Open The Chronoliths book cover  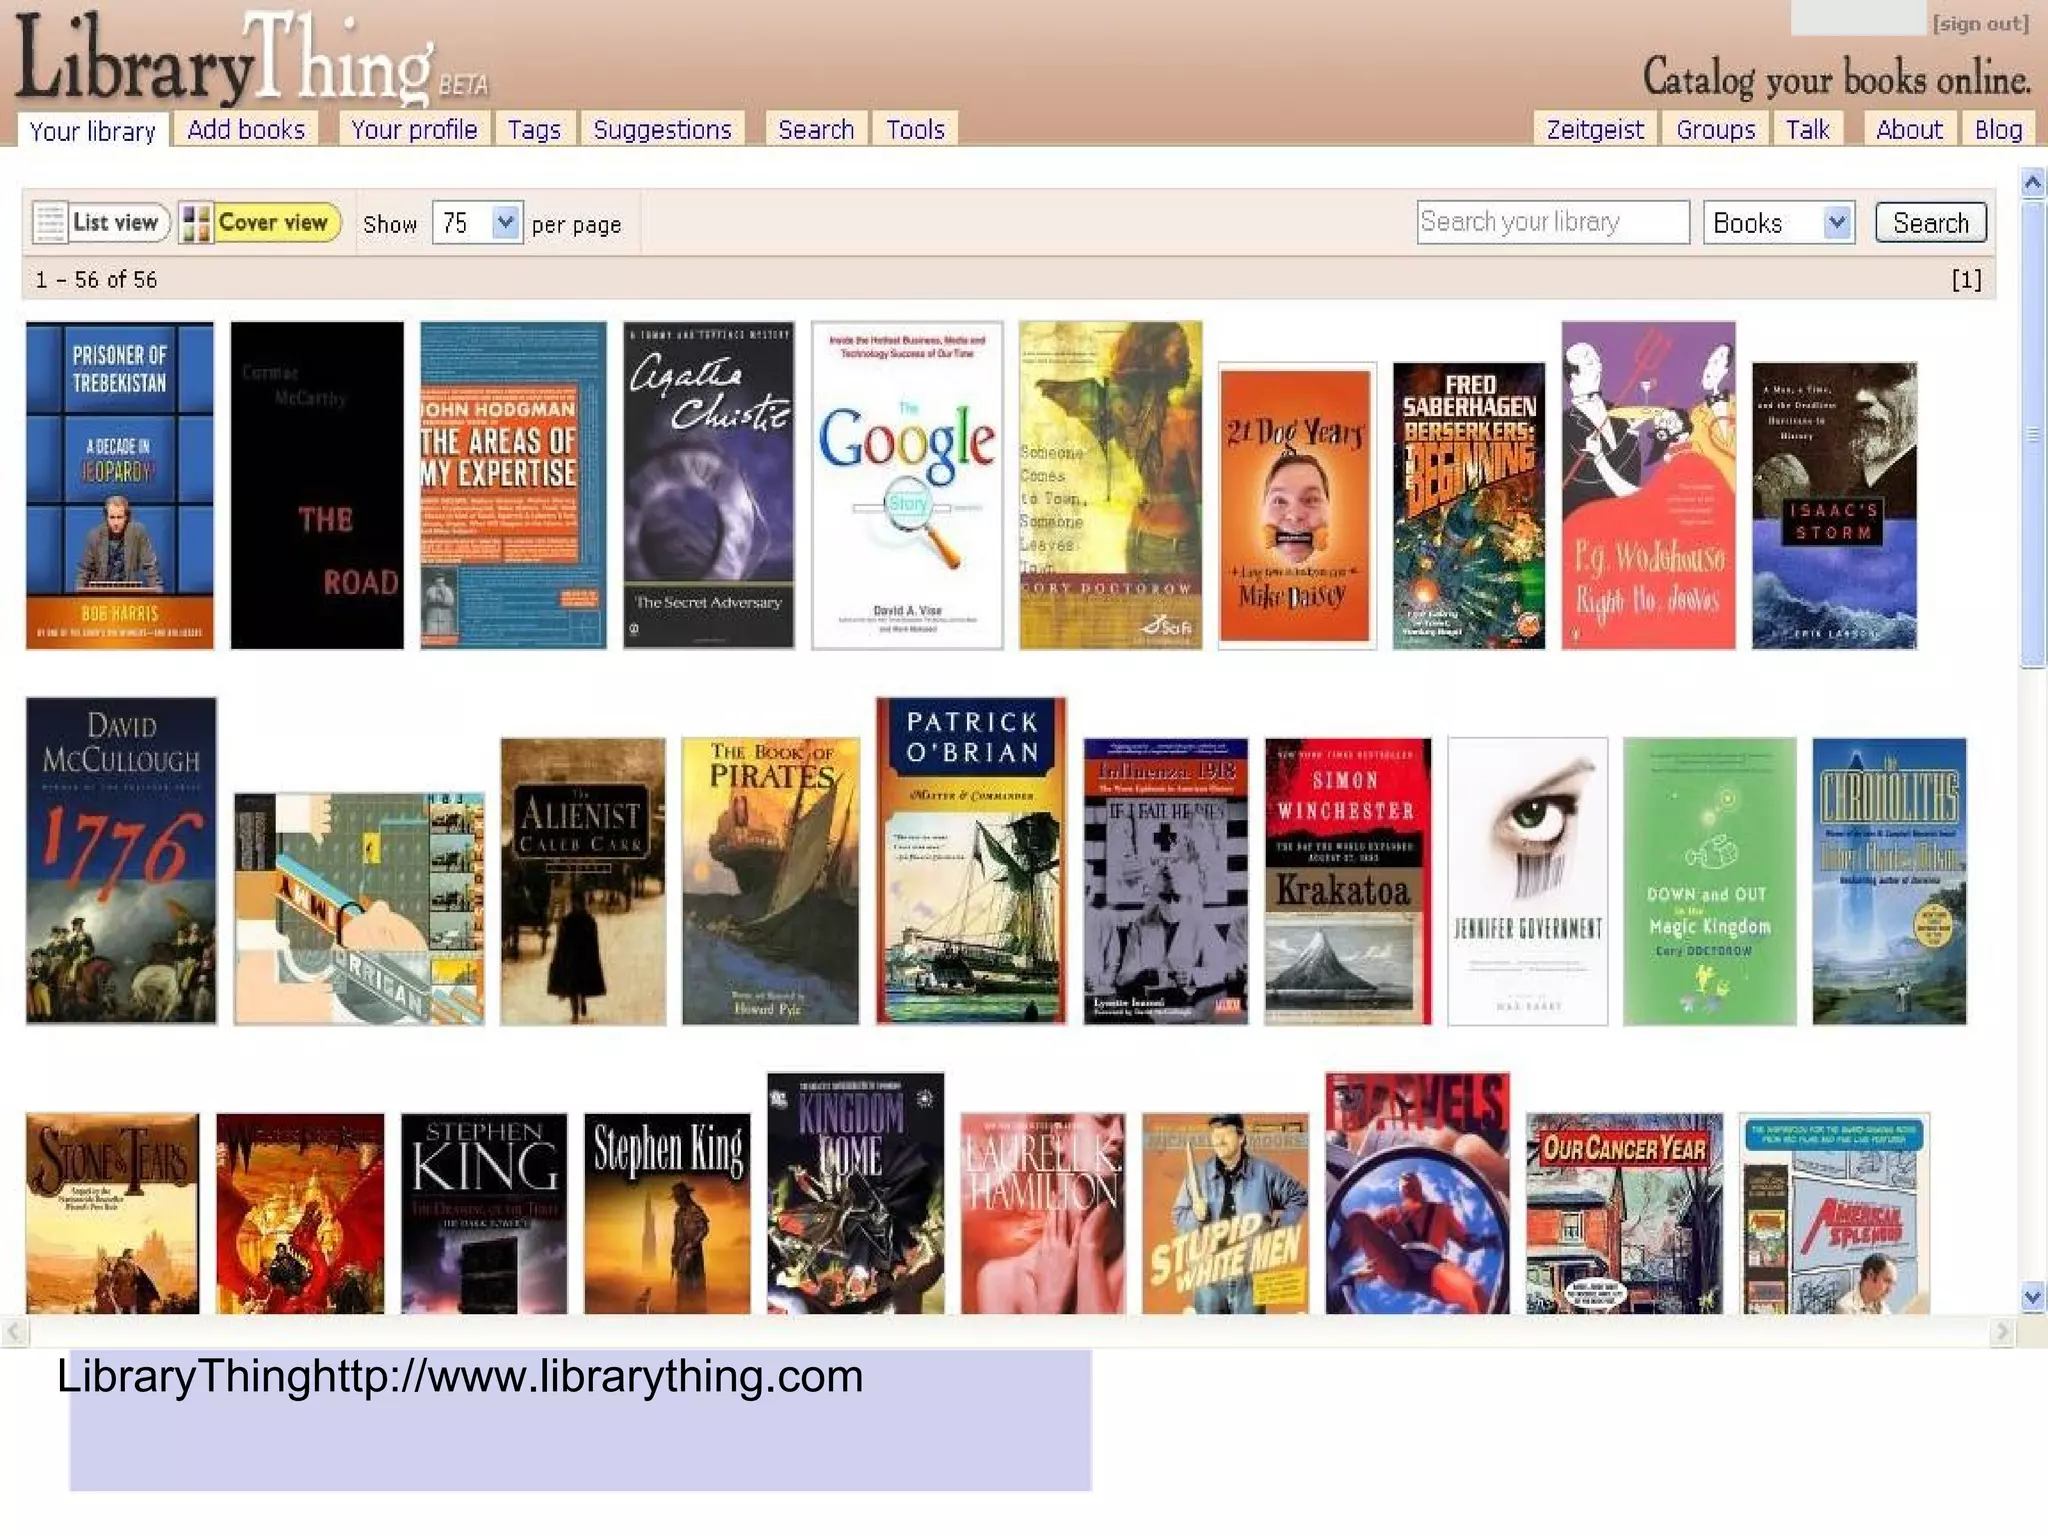(x=1890, y=882)
